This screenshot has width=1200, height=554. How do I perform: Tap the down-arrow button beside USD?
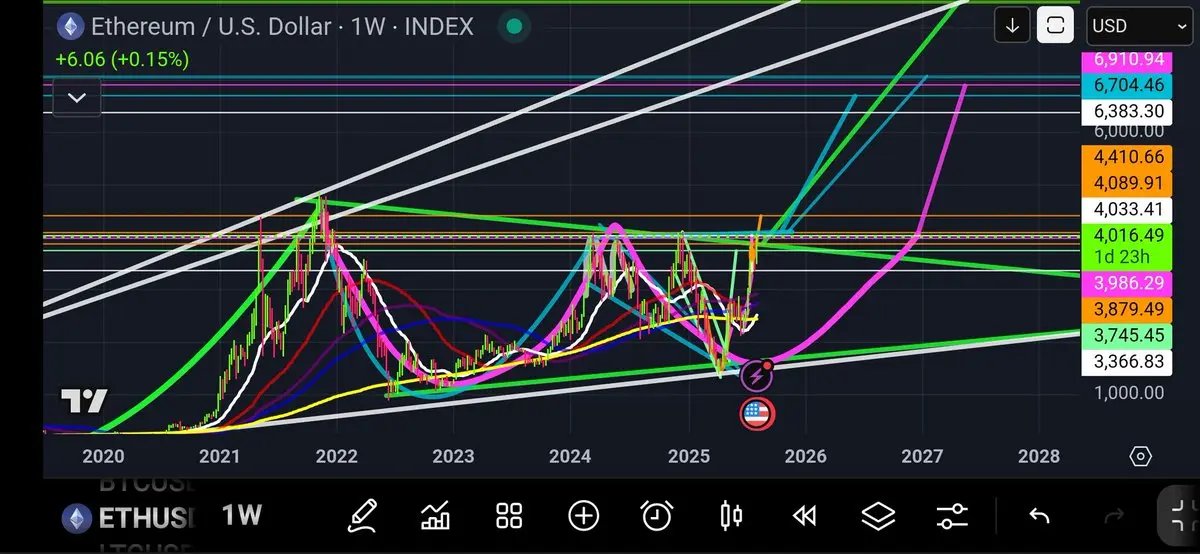(x=1012, y=25)
